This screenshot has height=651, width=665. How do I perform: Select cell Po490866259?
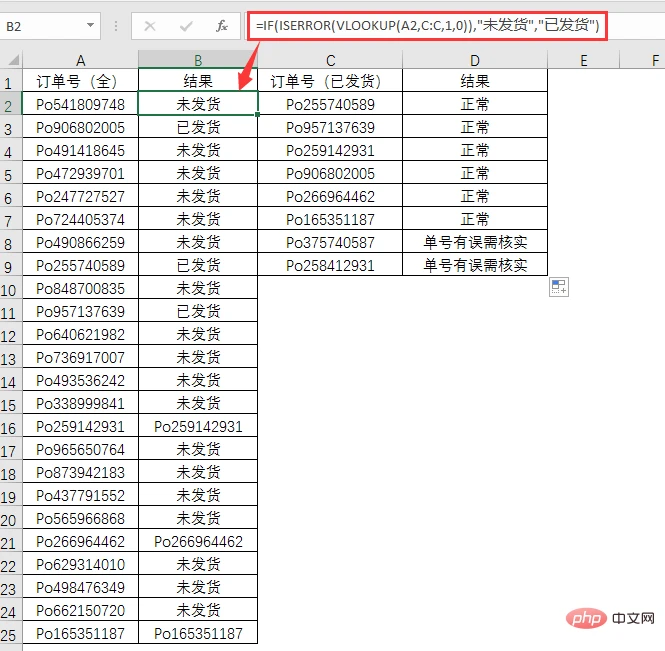(81, 242)
